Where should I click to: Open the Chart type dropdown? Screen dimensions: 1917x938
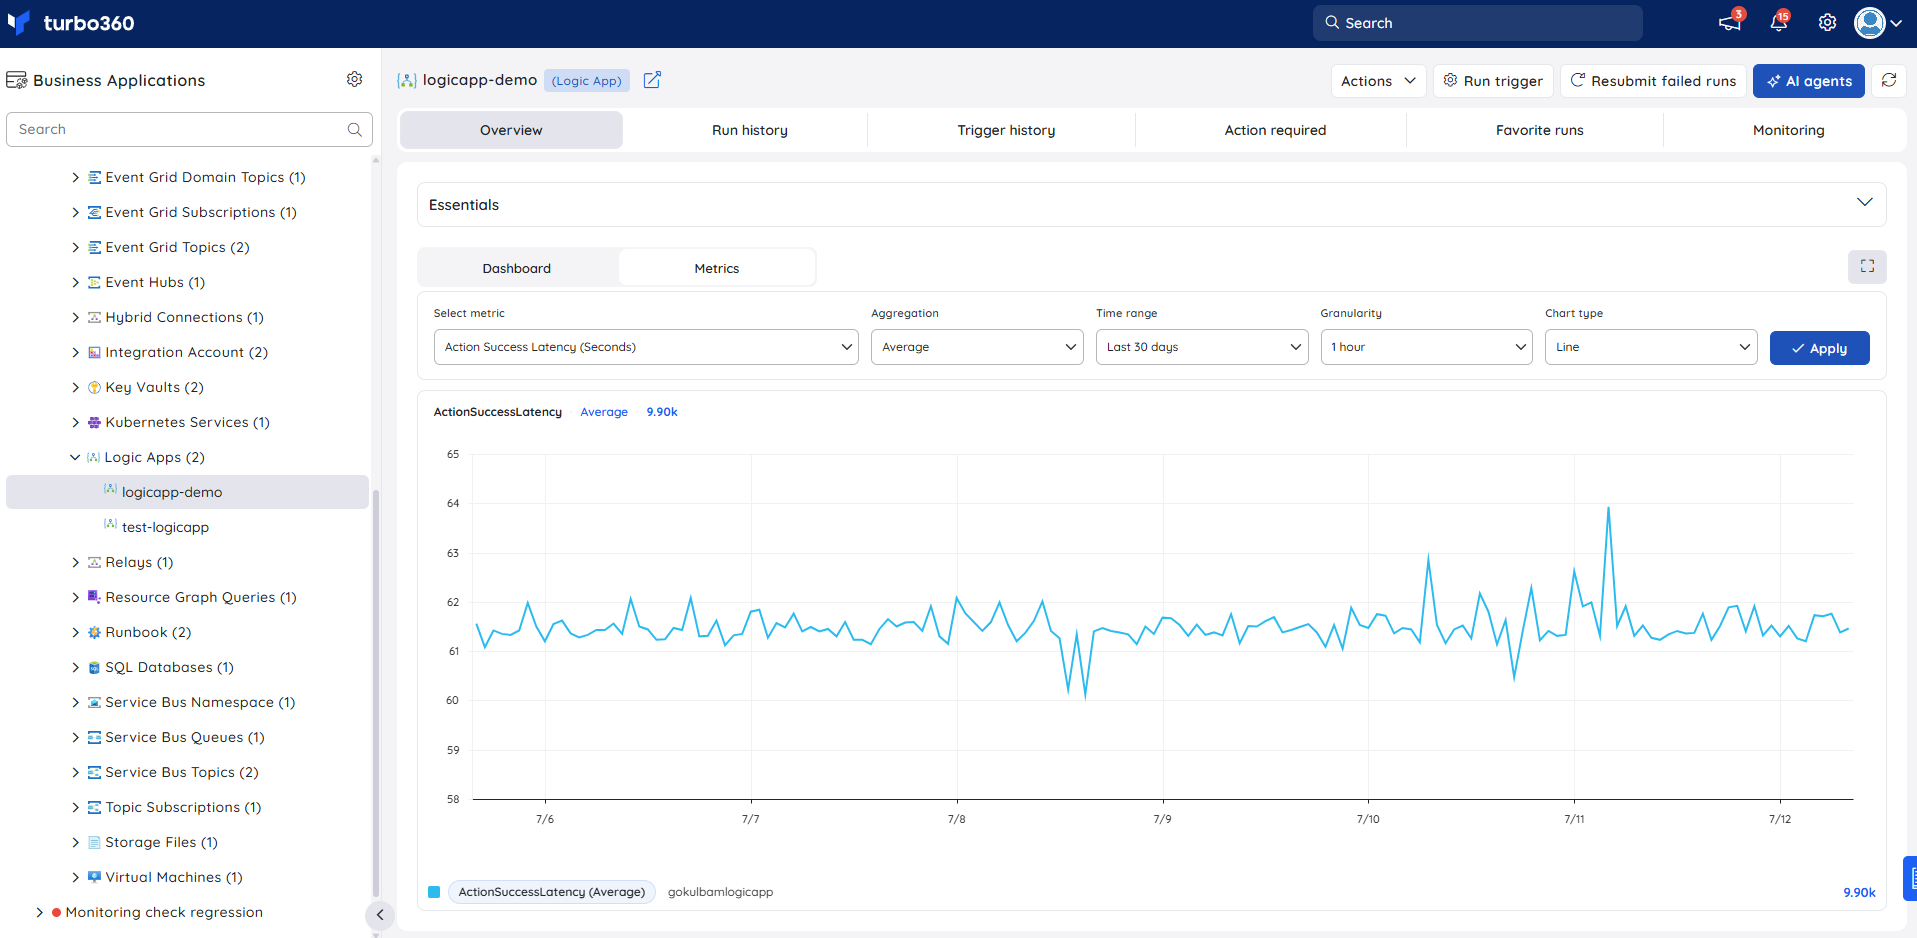1650,347
